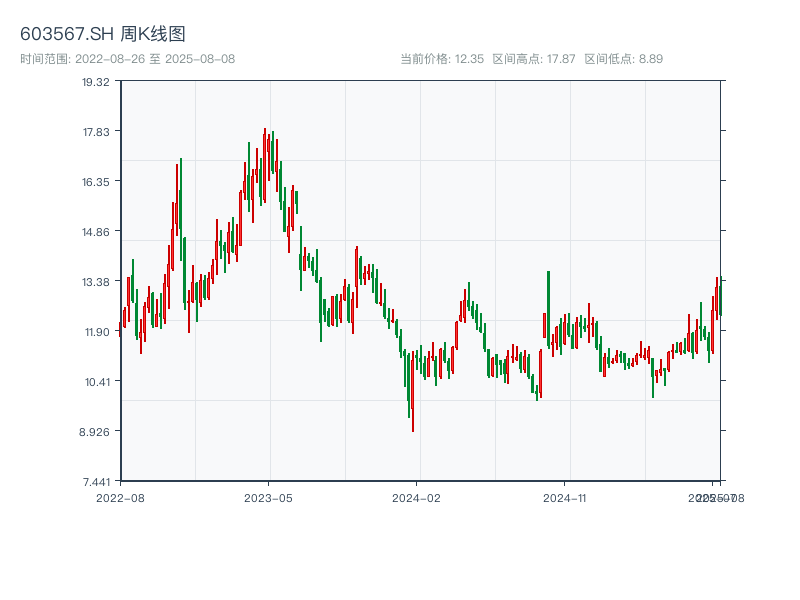
Task: Click x-axis label 2024-02
Action: coord(416,498)
